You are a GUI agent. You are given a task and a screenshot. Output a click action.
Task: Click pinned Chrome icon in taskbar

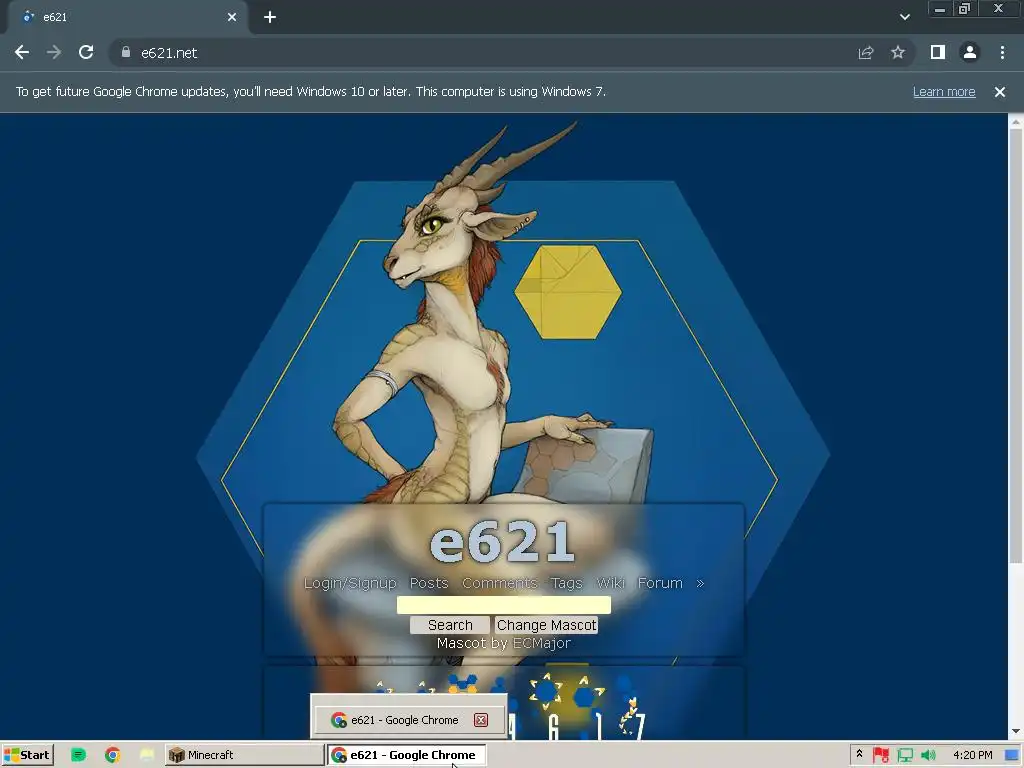tap(113, 755)
